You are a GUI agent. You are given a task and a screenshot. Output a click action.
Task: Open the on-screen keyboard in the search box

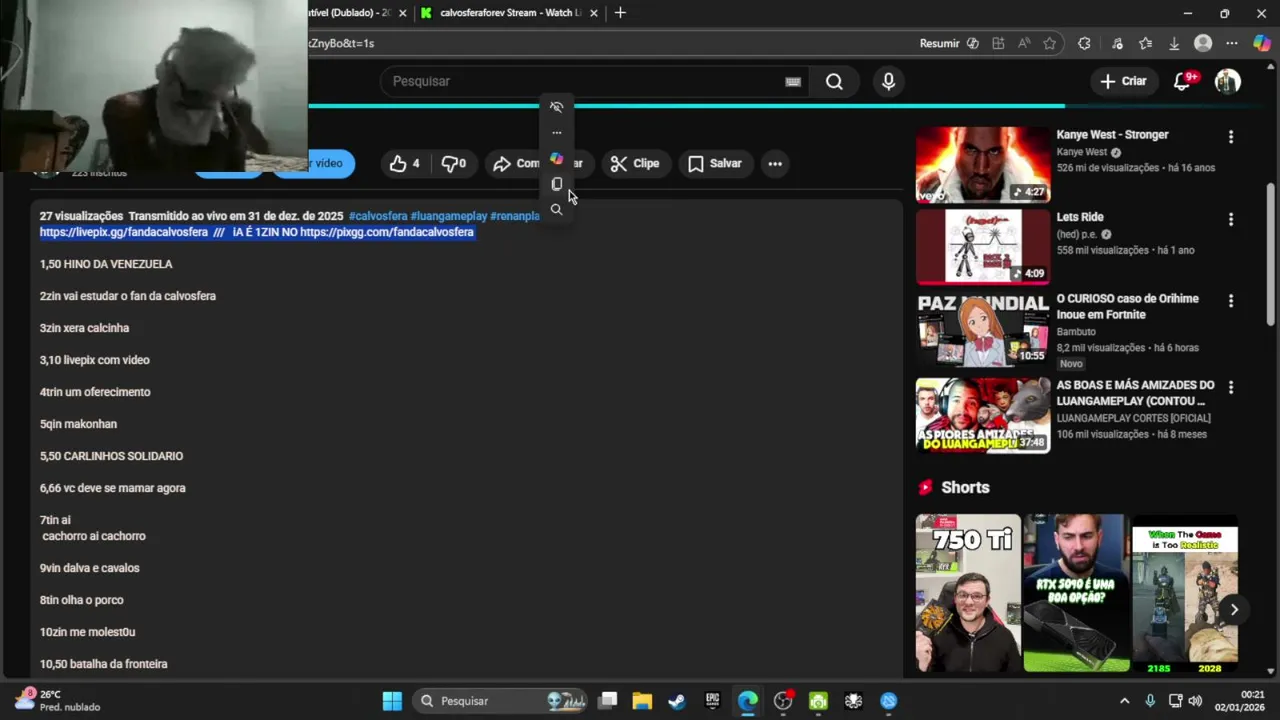[x=793, y=82]
